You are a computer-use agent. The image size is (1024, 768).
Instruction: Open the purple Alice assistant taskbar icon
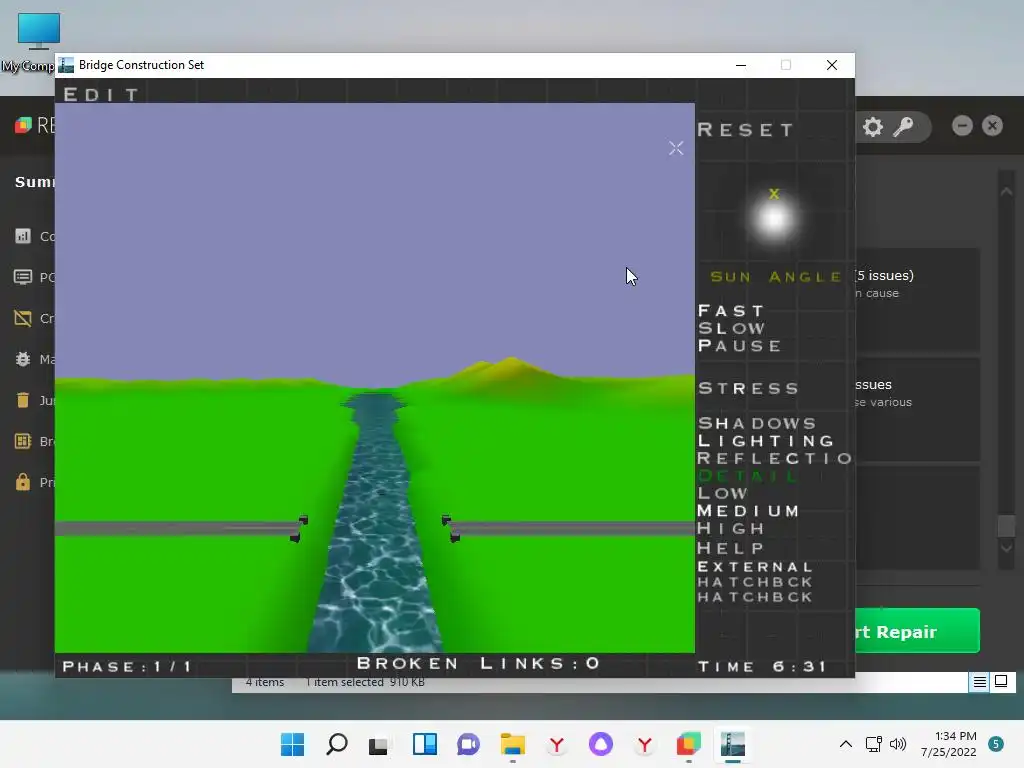coord(601,744)
